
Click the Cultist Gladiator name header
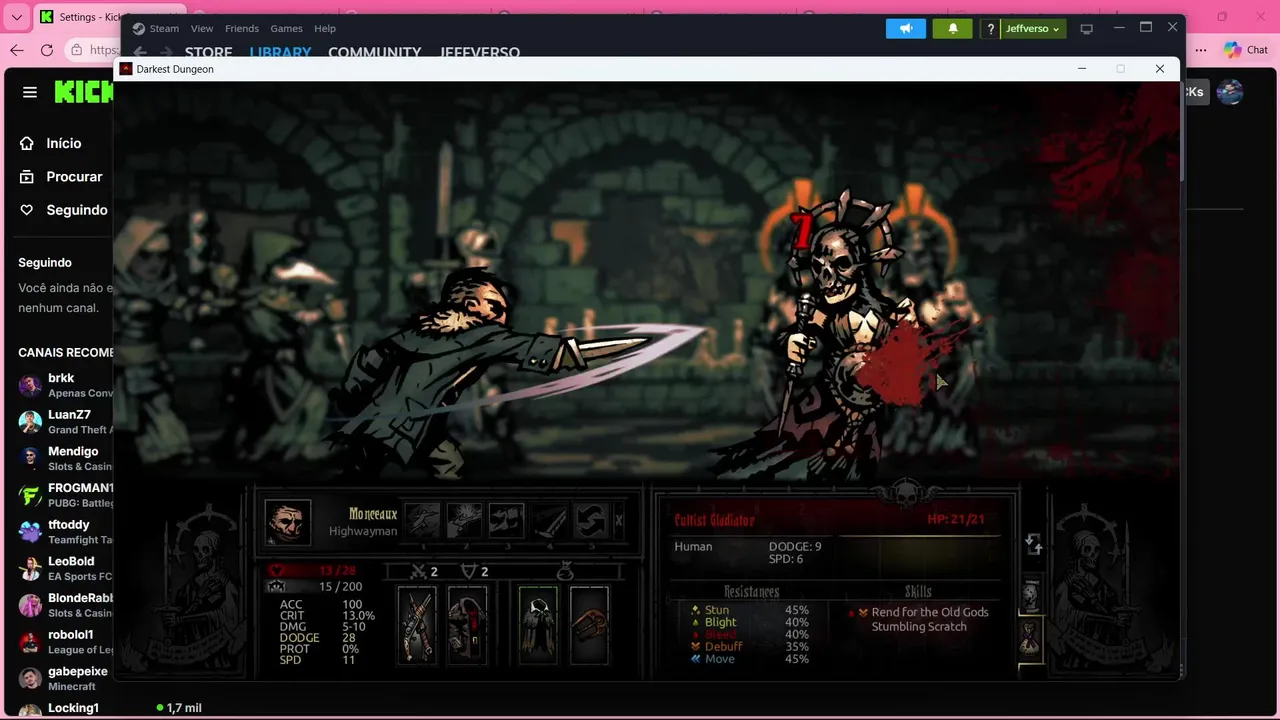714,520
